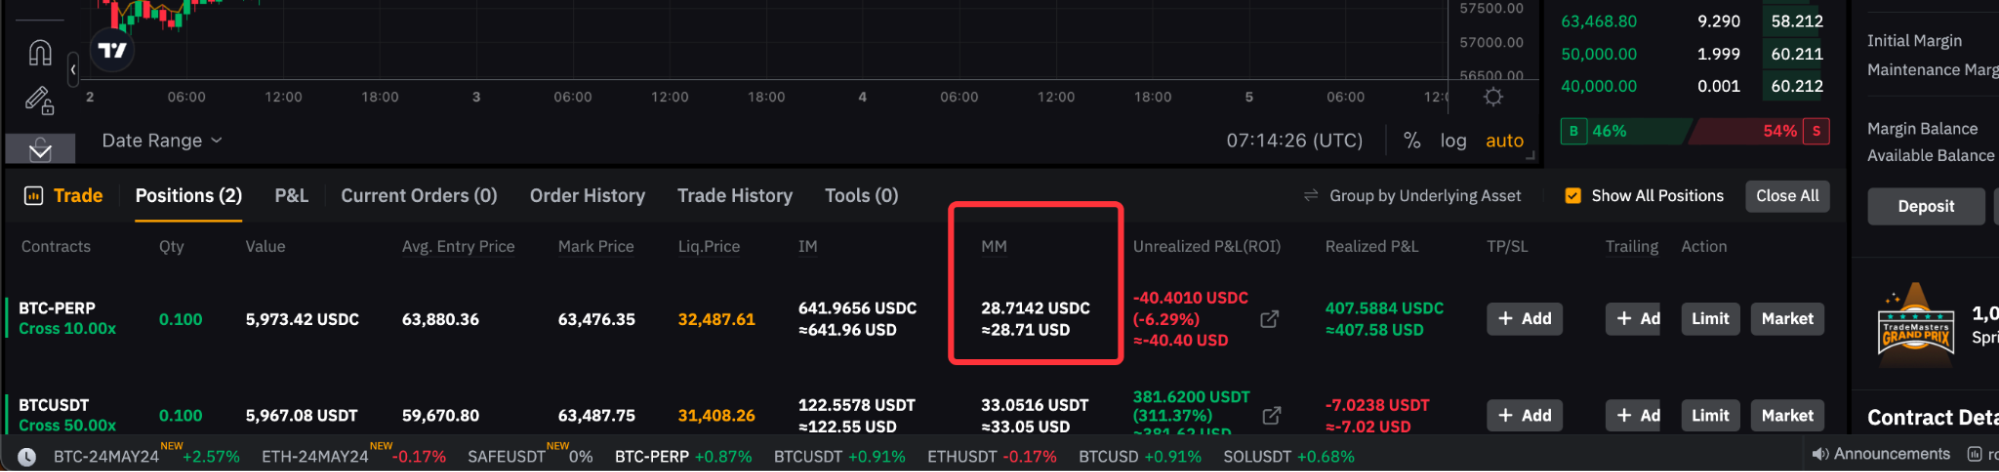Image resolution: width=1999 pixels, height=472 pixels.
Task: Click the lock drawing tools pencil icon
Action: 39,100
